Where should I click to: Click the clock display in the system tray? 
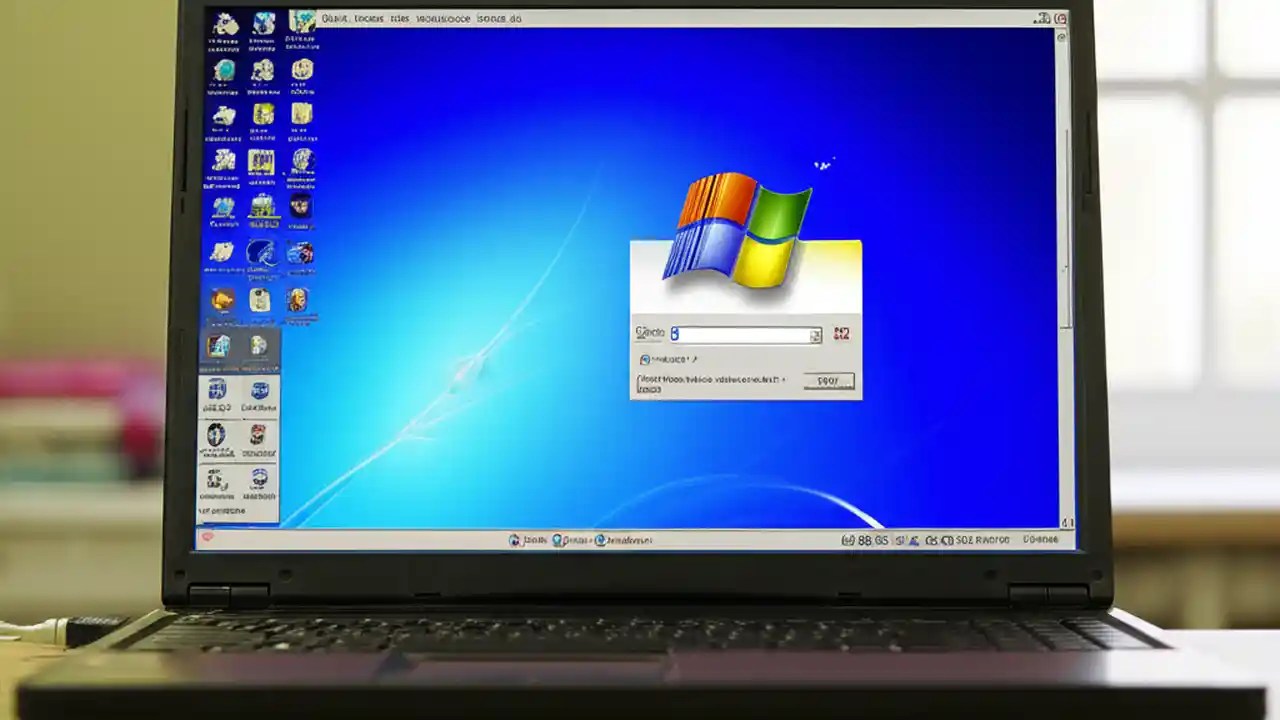coord(1040,538)
